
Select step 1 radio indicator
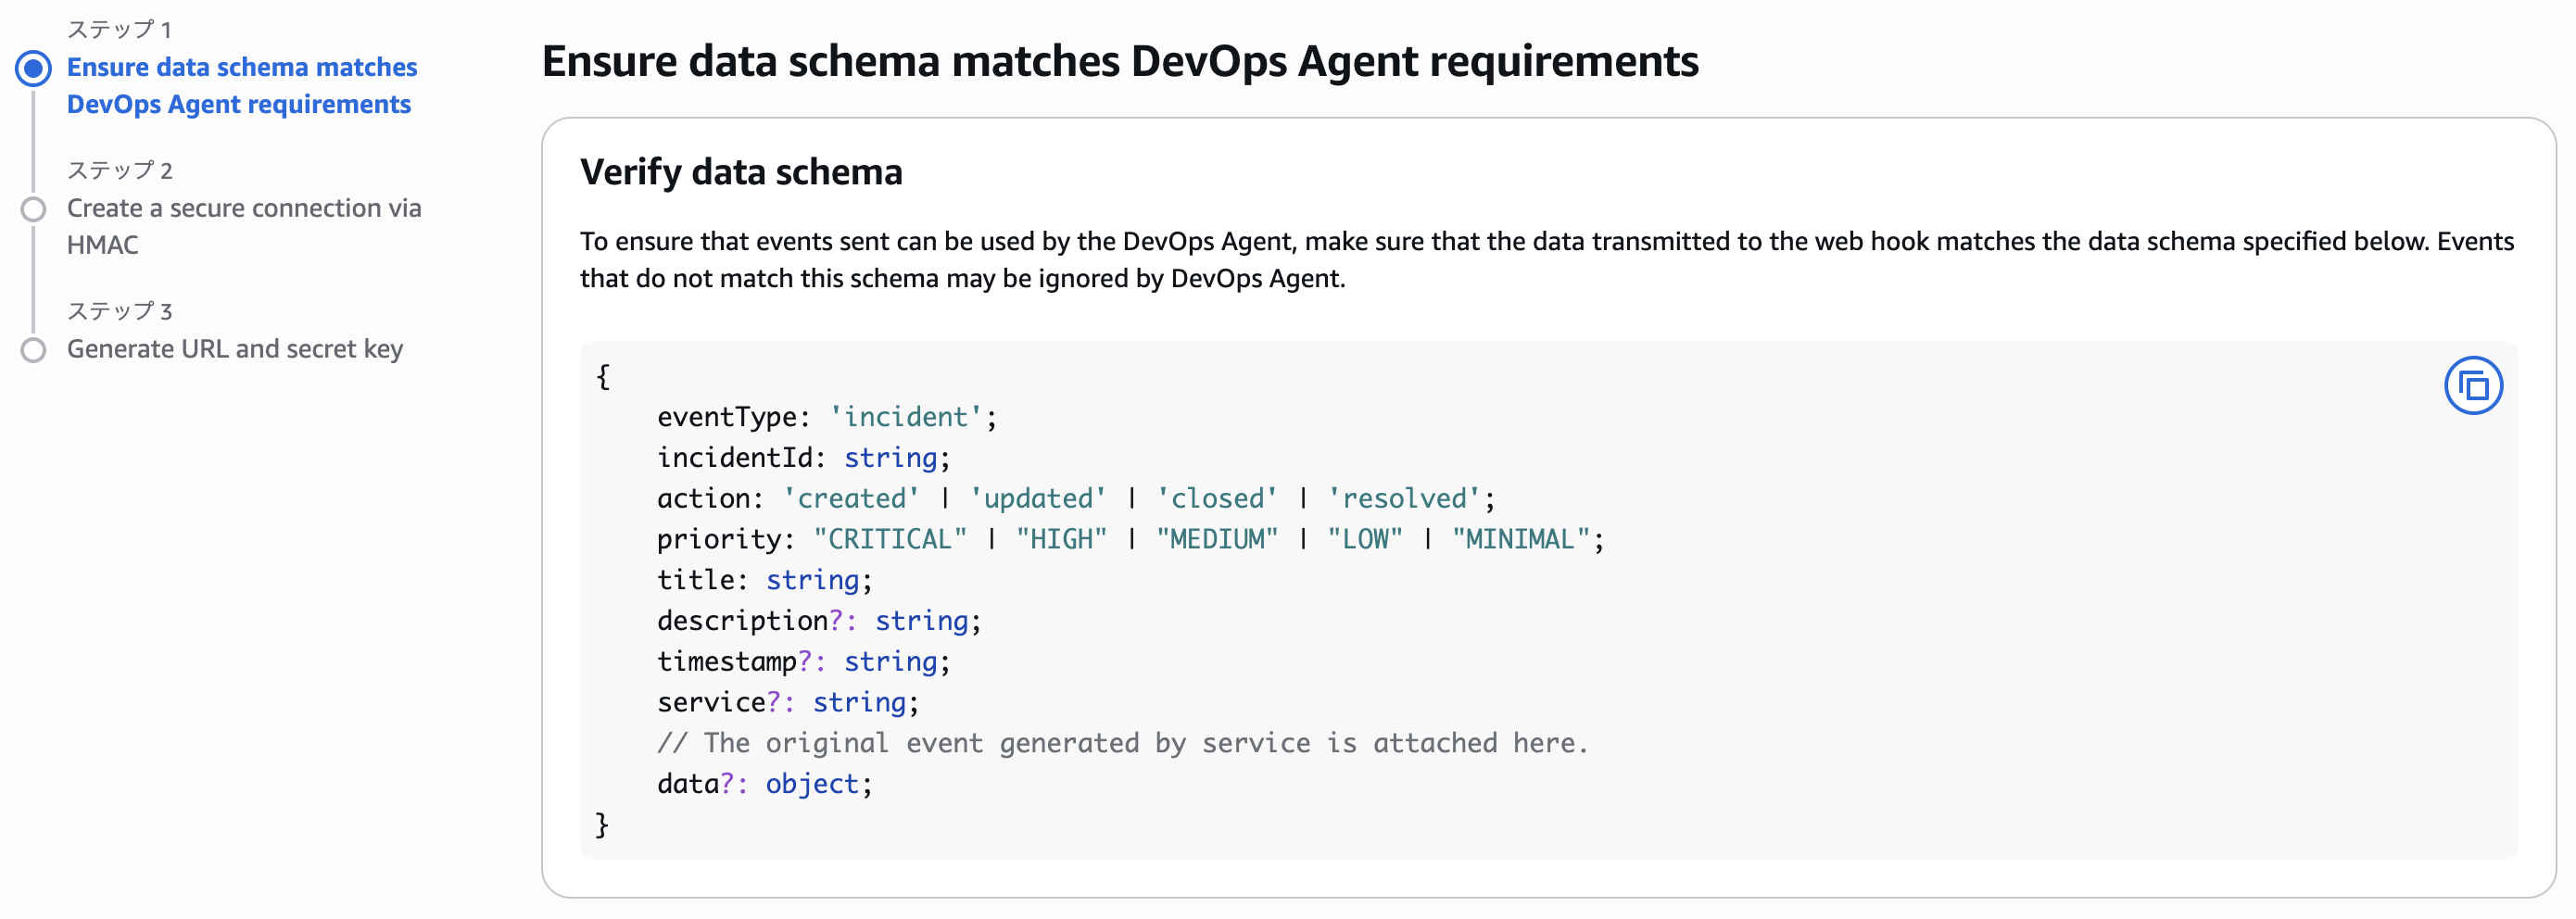(33, 68)
